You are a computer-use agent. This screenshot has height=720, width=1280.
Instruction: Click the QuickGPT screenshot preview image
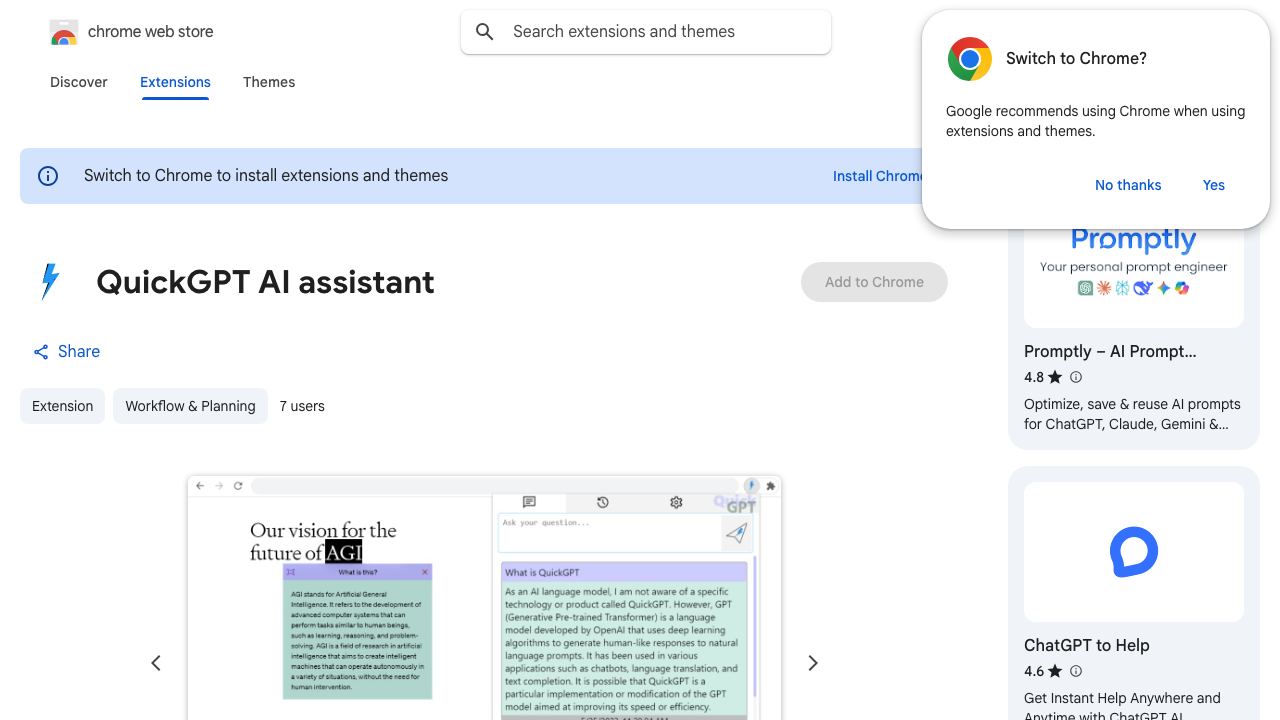pos(484,598)
